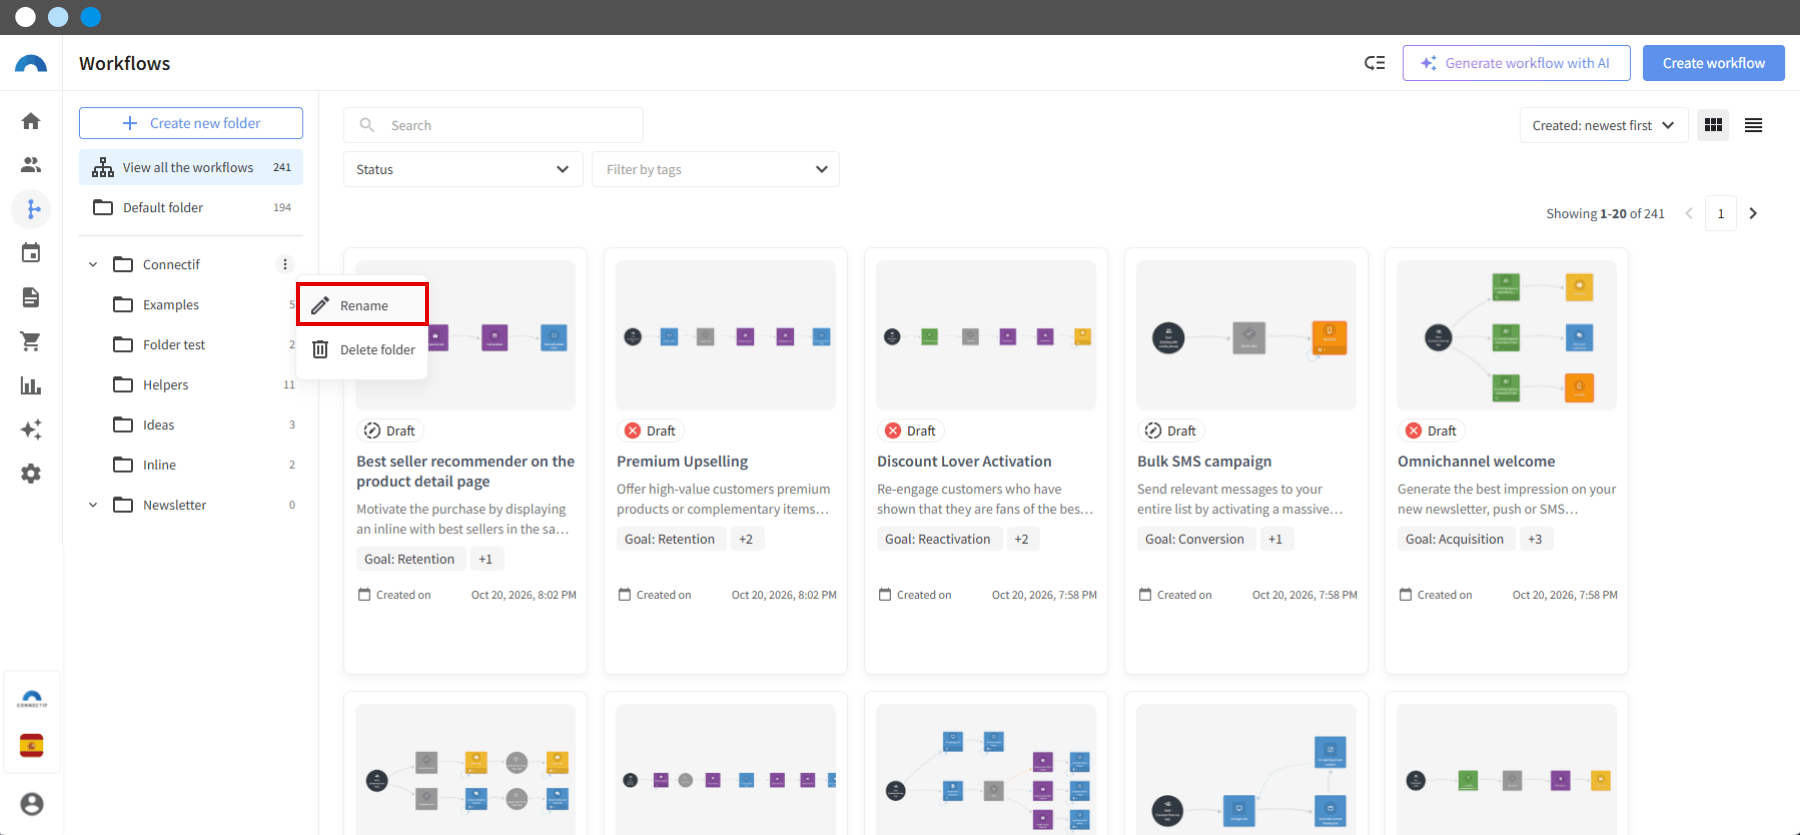
Task: Click the Search workflows field
Action: pyautogui.click(x=493, y=125)
